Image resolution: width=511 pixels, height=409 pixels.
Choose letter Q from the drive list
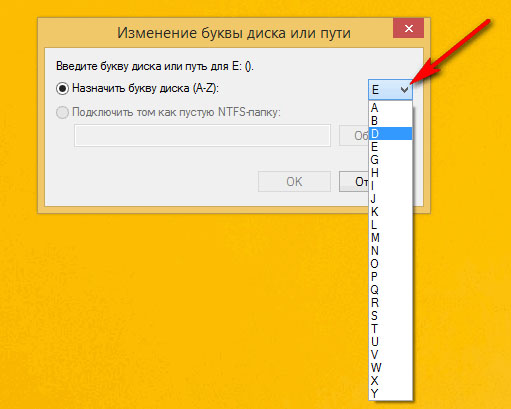pyautogui.click(x=390, y=290)
